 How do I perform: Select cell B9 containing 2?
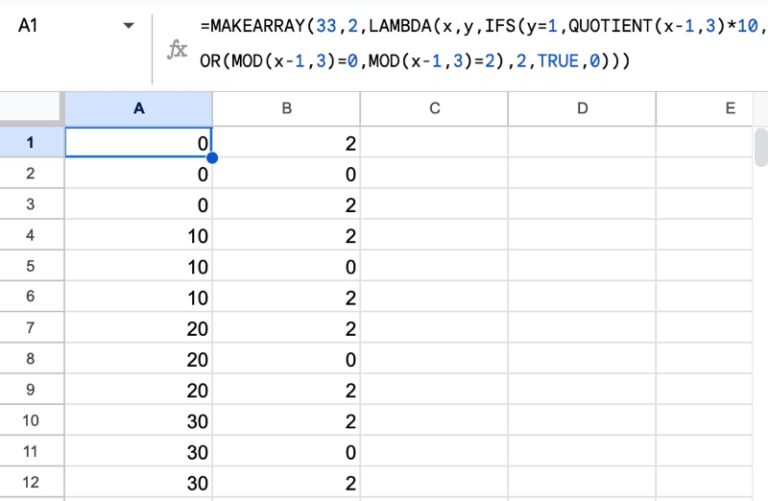click(287, 389)
